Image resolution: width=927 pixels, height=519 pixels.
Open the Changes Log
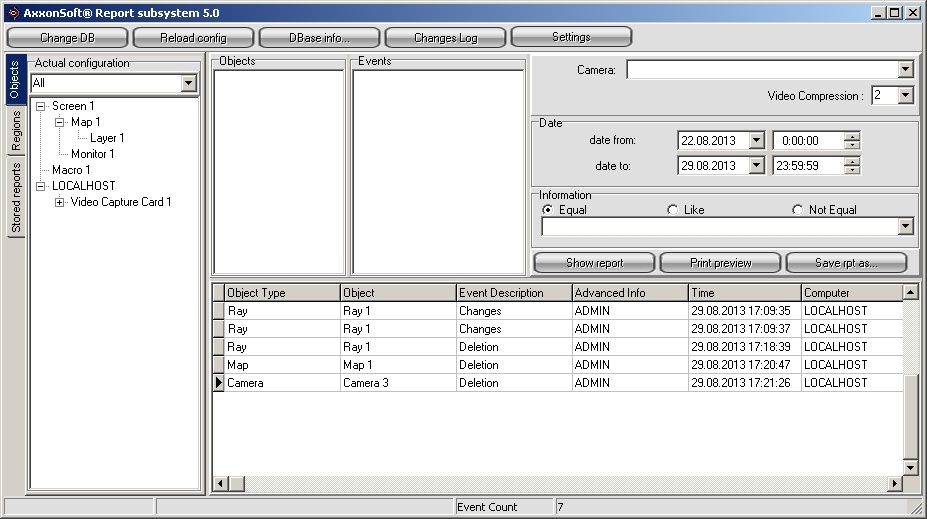(x=445, y=38)
